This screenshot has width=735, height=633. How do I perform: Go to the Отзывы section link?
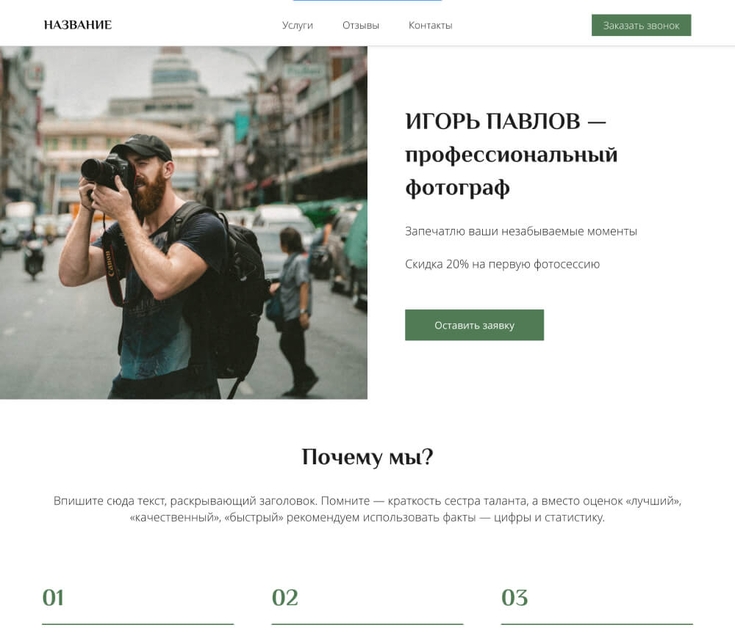tap(360, 25)
